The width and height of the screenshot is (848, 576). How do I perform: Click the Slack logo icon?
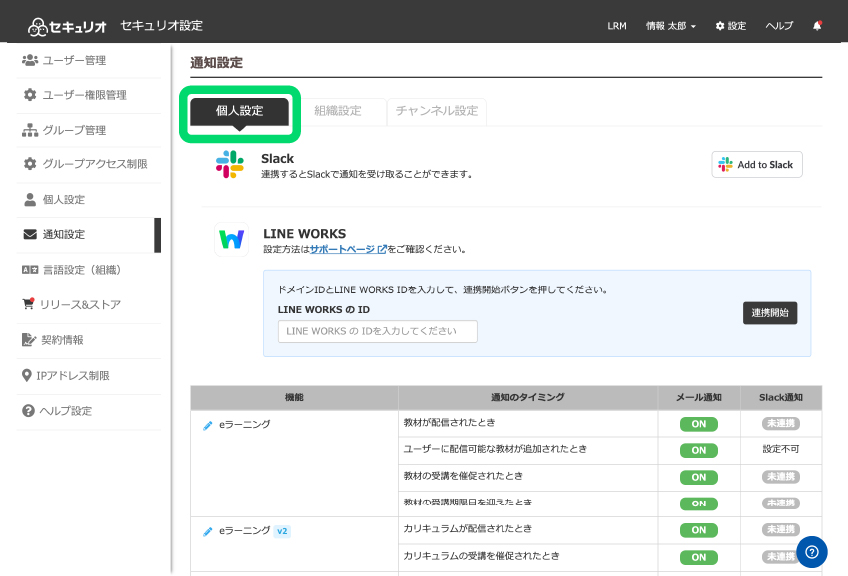230,165
